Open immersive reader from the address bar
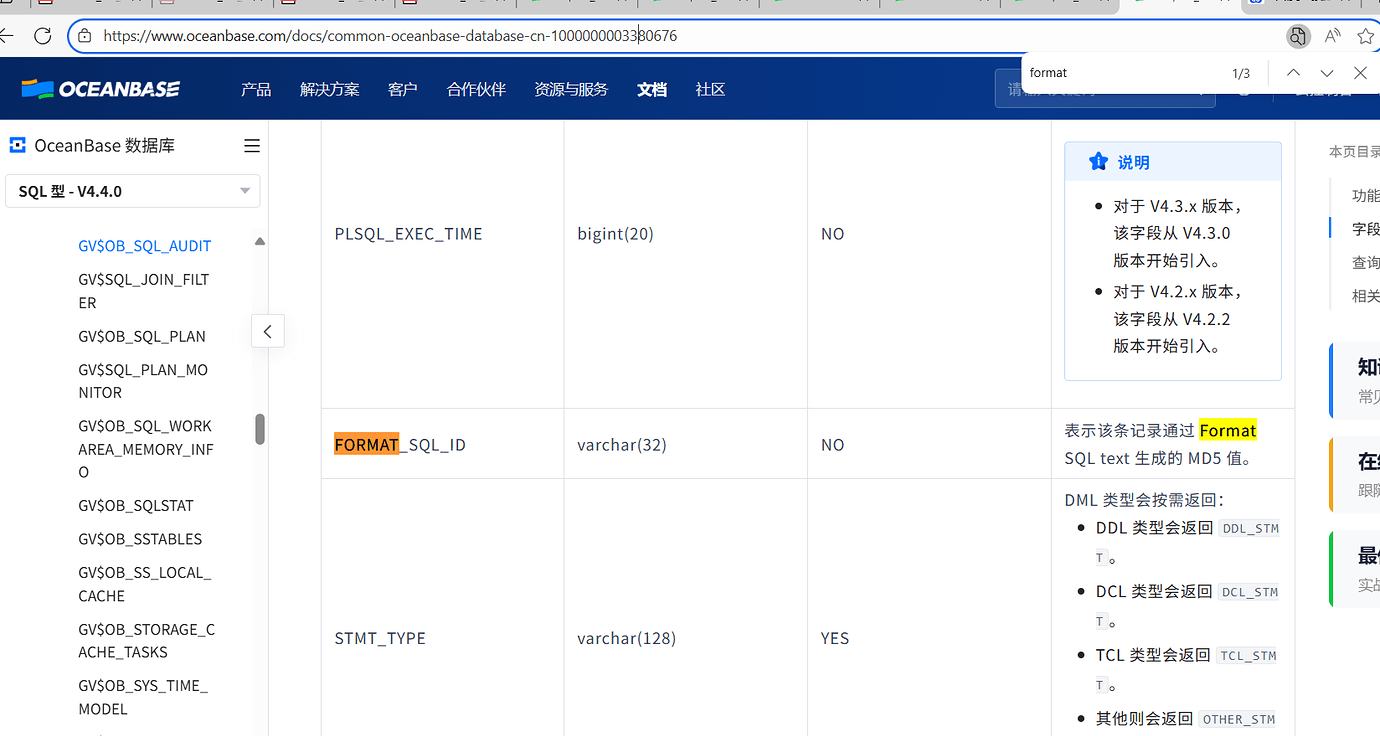1380x736 pixels. coord(1297,36)
